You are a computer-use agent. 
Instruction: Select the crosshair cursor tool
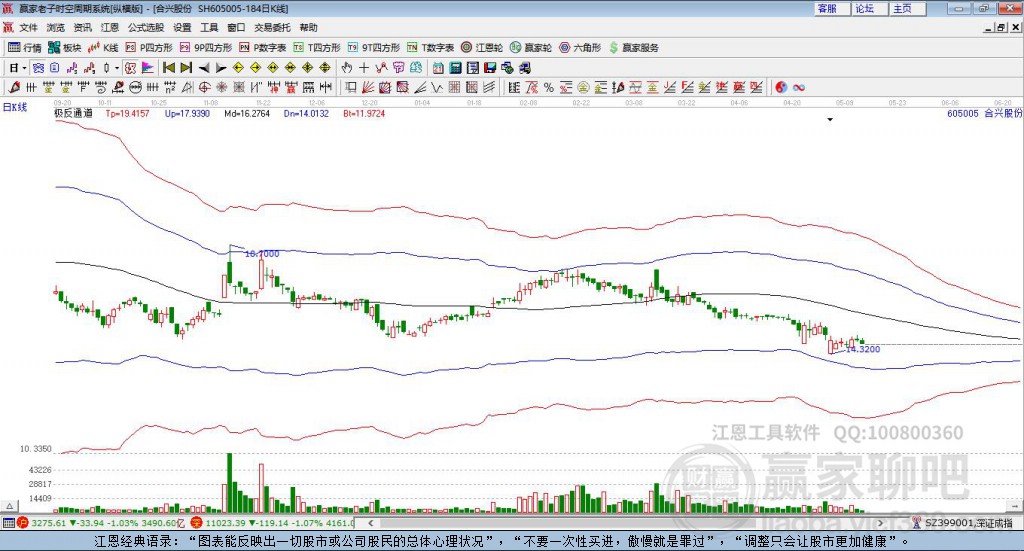click(x=364, y=68)
